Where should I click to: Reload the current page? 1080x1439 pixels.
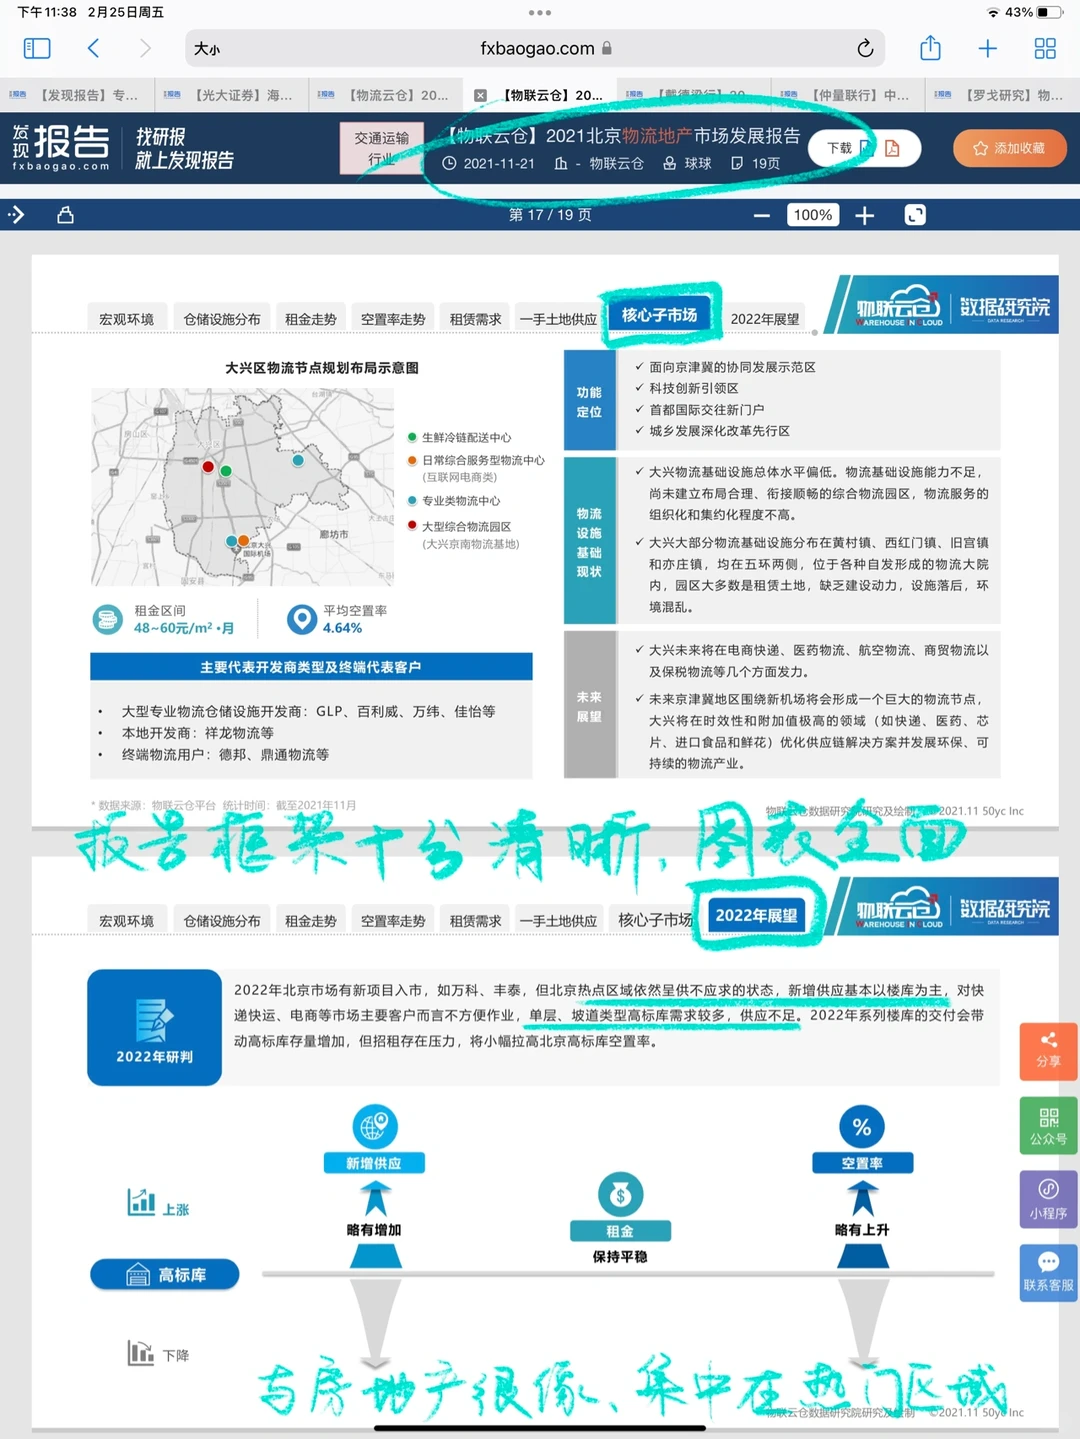click(x=865, y=48)
